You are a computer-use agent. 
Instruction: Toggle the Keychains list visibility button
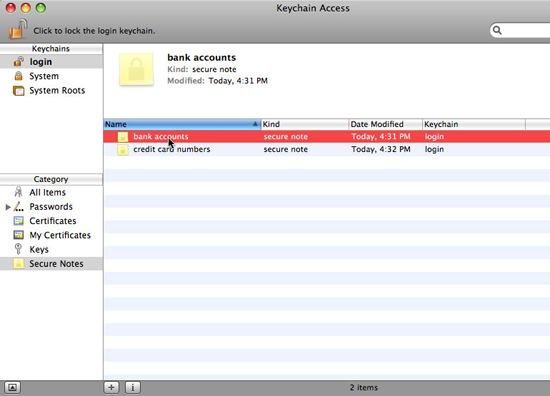click(12, 388)
